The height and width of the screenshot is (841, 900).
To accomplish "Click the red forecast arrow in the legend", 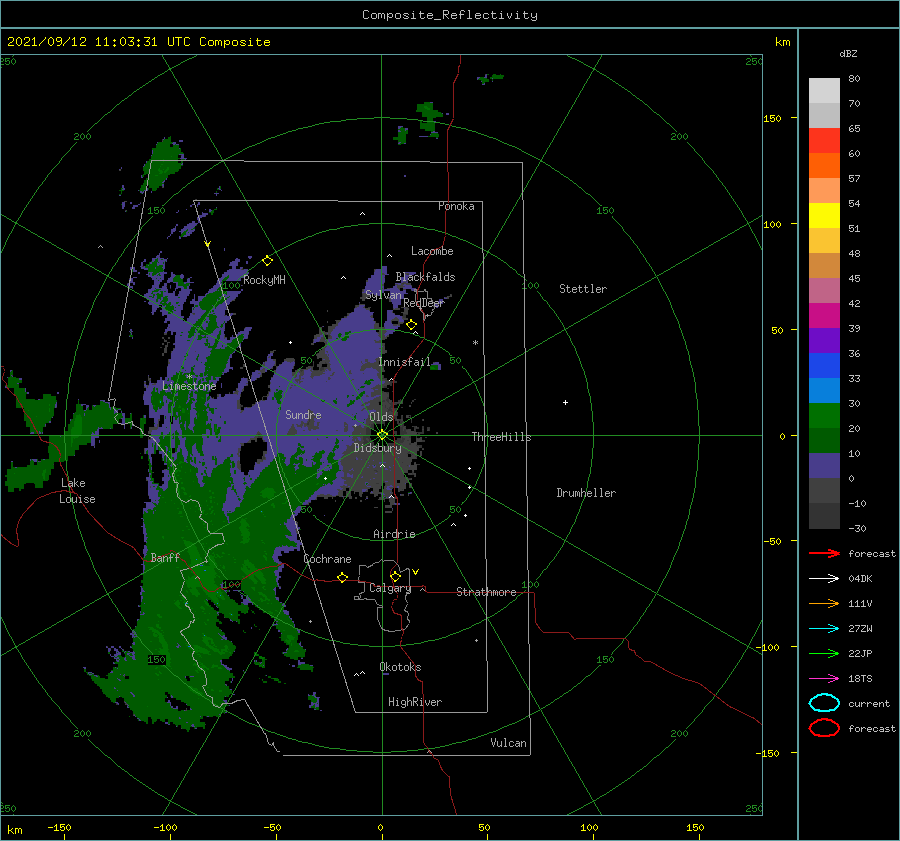I will (x=824, y=553).
